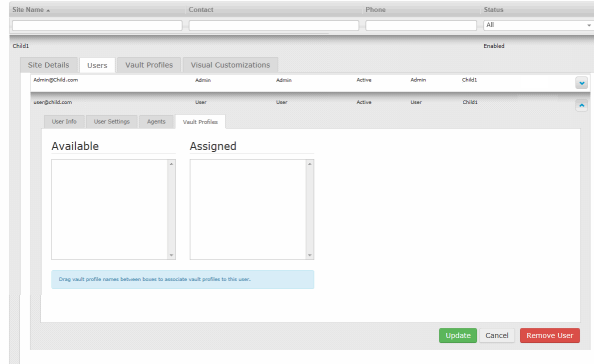Focus the Phone filter field
This screenshot has width=594, height=364.
point(421,25)
